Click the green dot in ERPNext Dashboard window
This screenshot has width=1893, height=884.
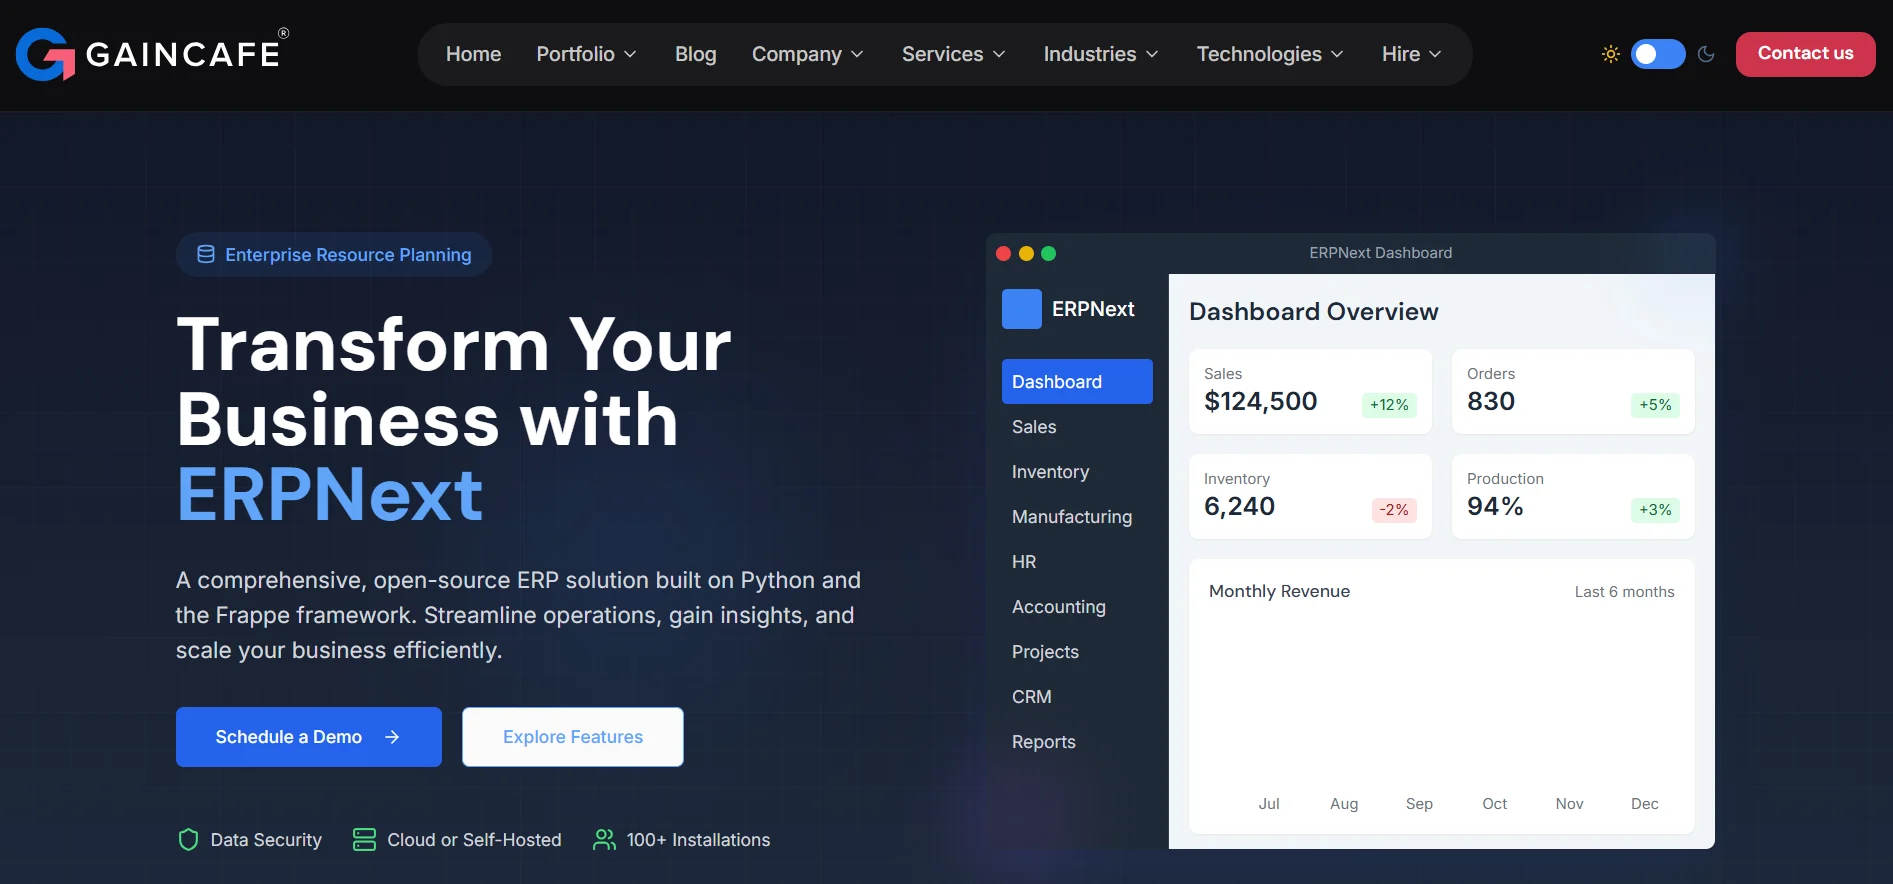click(1049, 254)
